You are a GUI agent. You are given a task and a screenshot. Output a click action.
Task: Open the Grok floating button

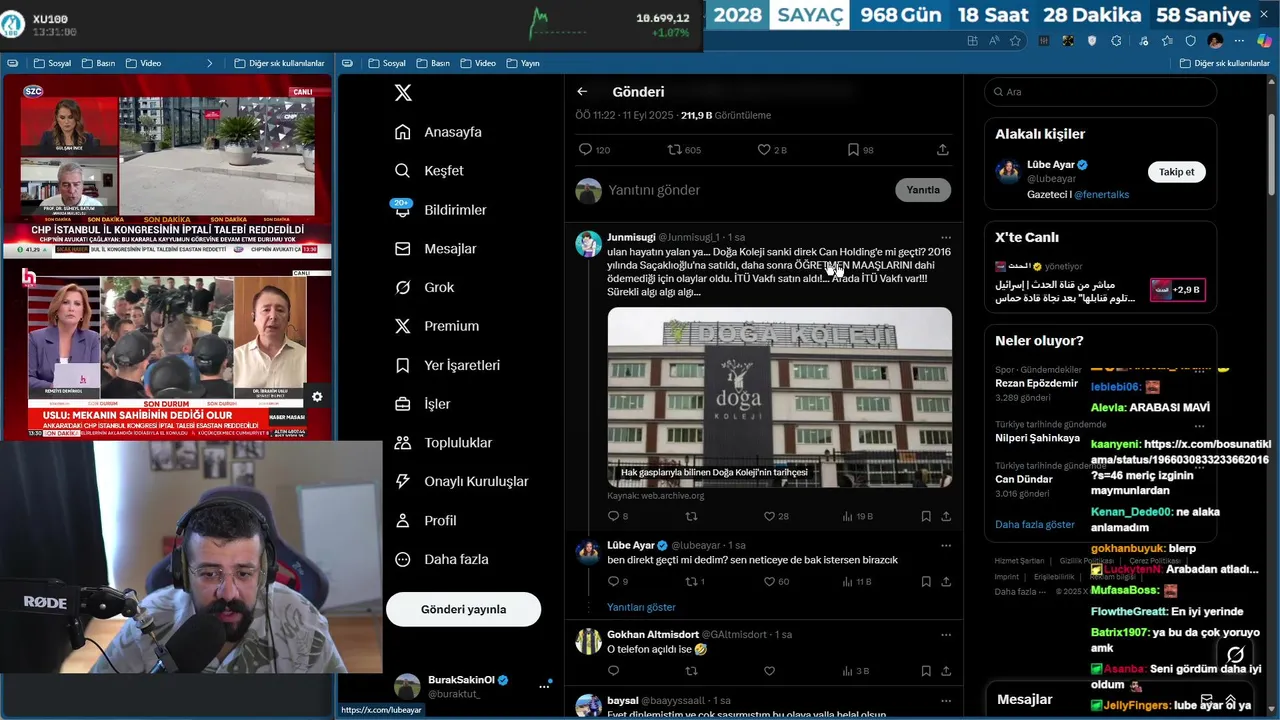(1235, 655)
